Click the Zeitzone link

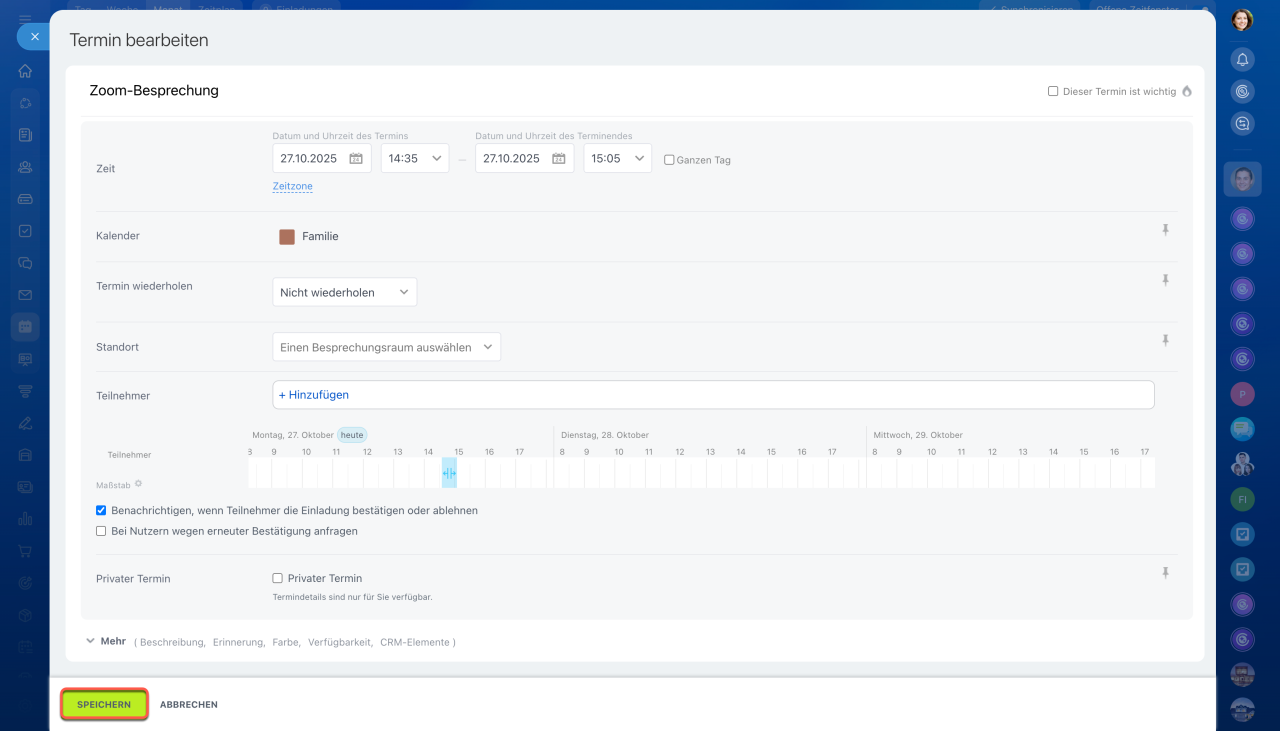[292, 186]
